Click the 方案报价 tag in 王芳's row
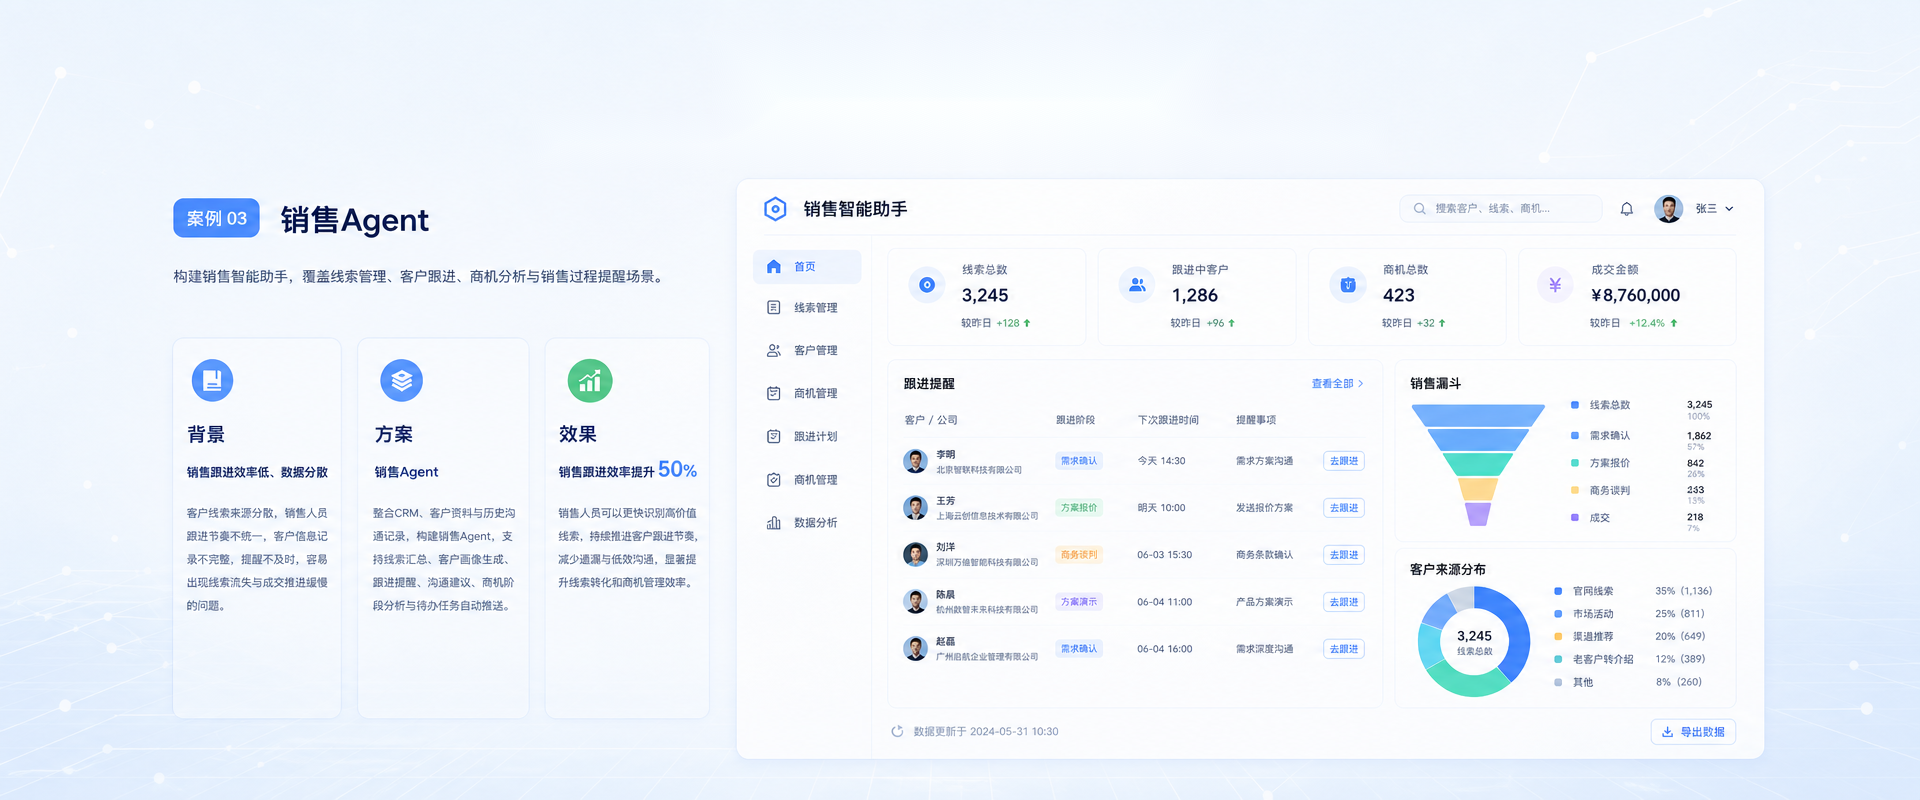The width and height of the screenshot is (1920, 800). (x=1079, y=508)
